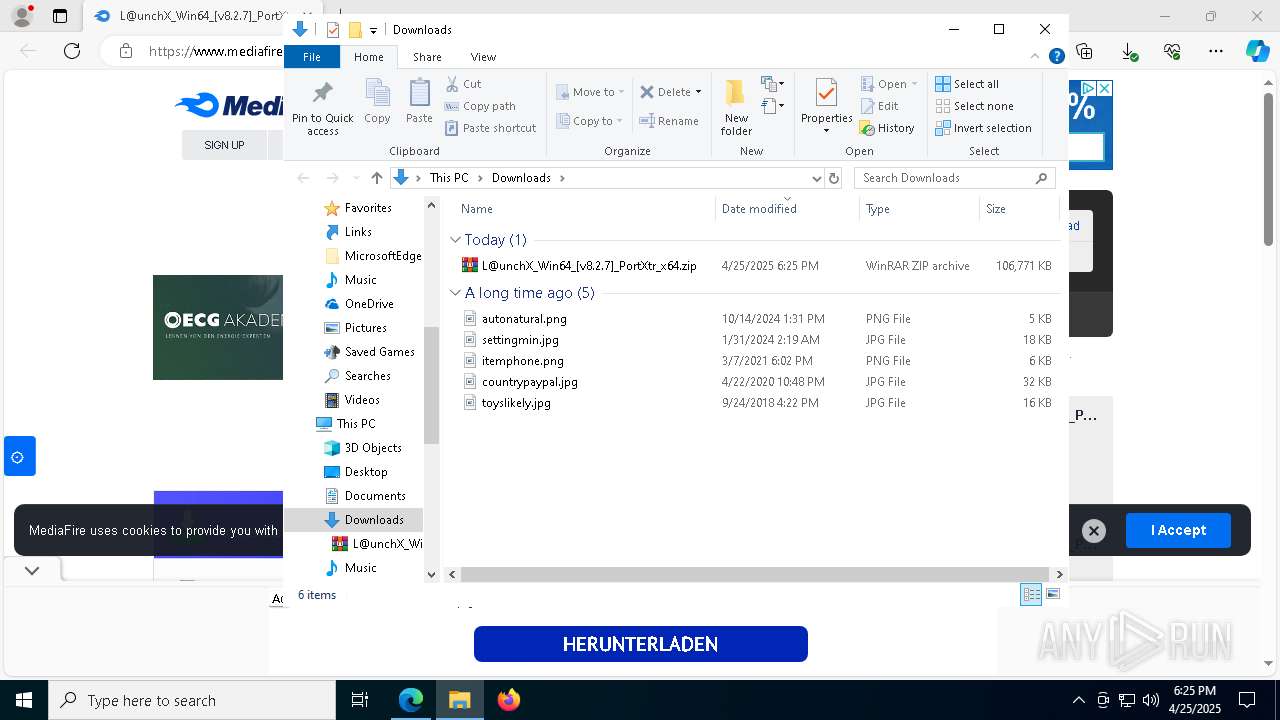Select countrypaypal.jpg file
Image resolution: width=1280 pixels, height=720 pixels.
pos(756,382)
